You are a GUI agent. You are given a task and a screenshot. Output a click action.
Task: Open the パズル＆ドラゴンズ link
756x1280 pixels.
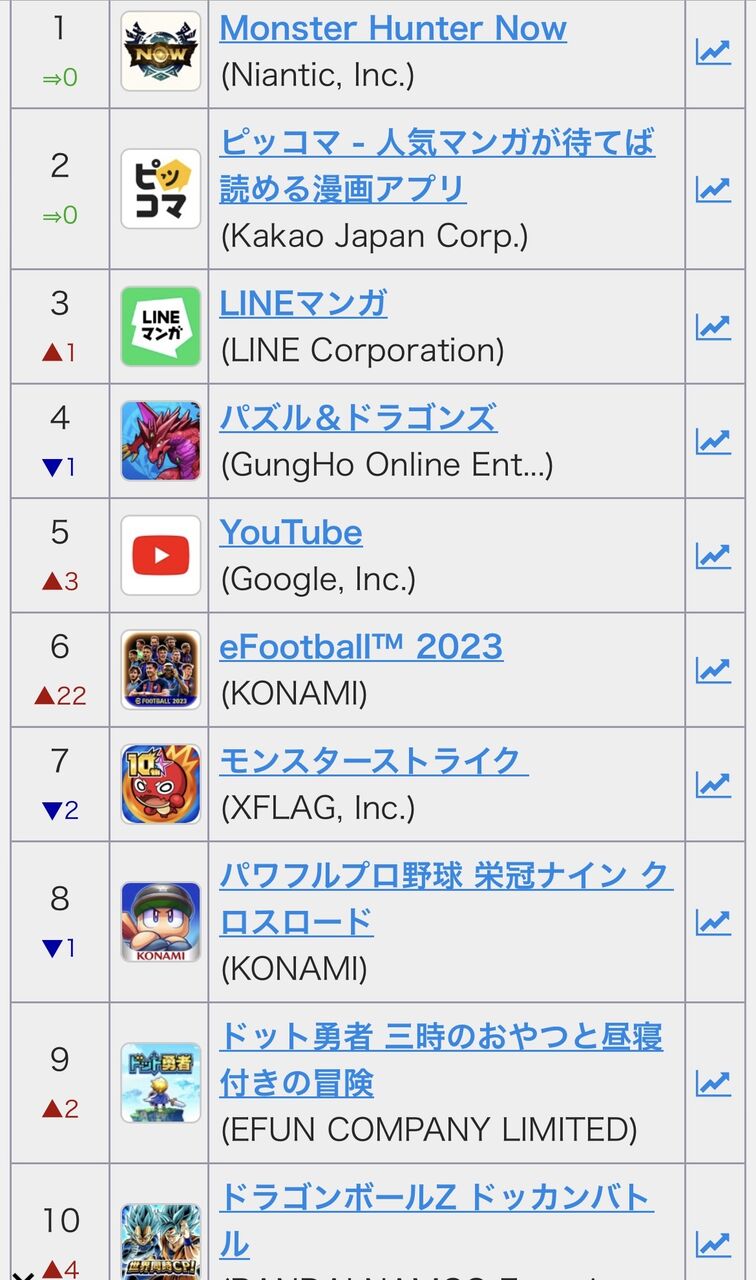point(358,417)
